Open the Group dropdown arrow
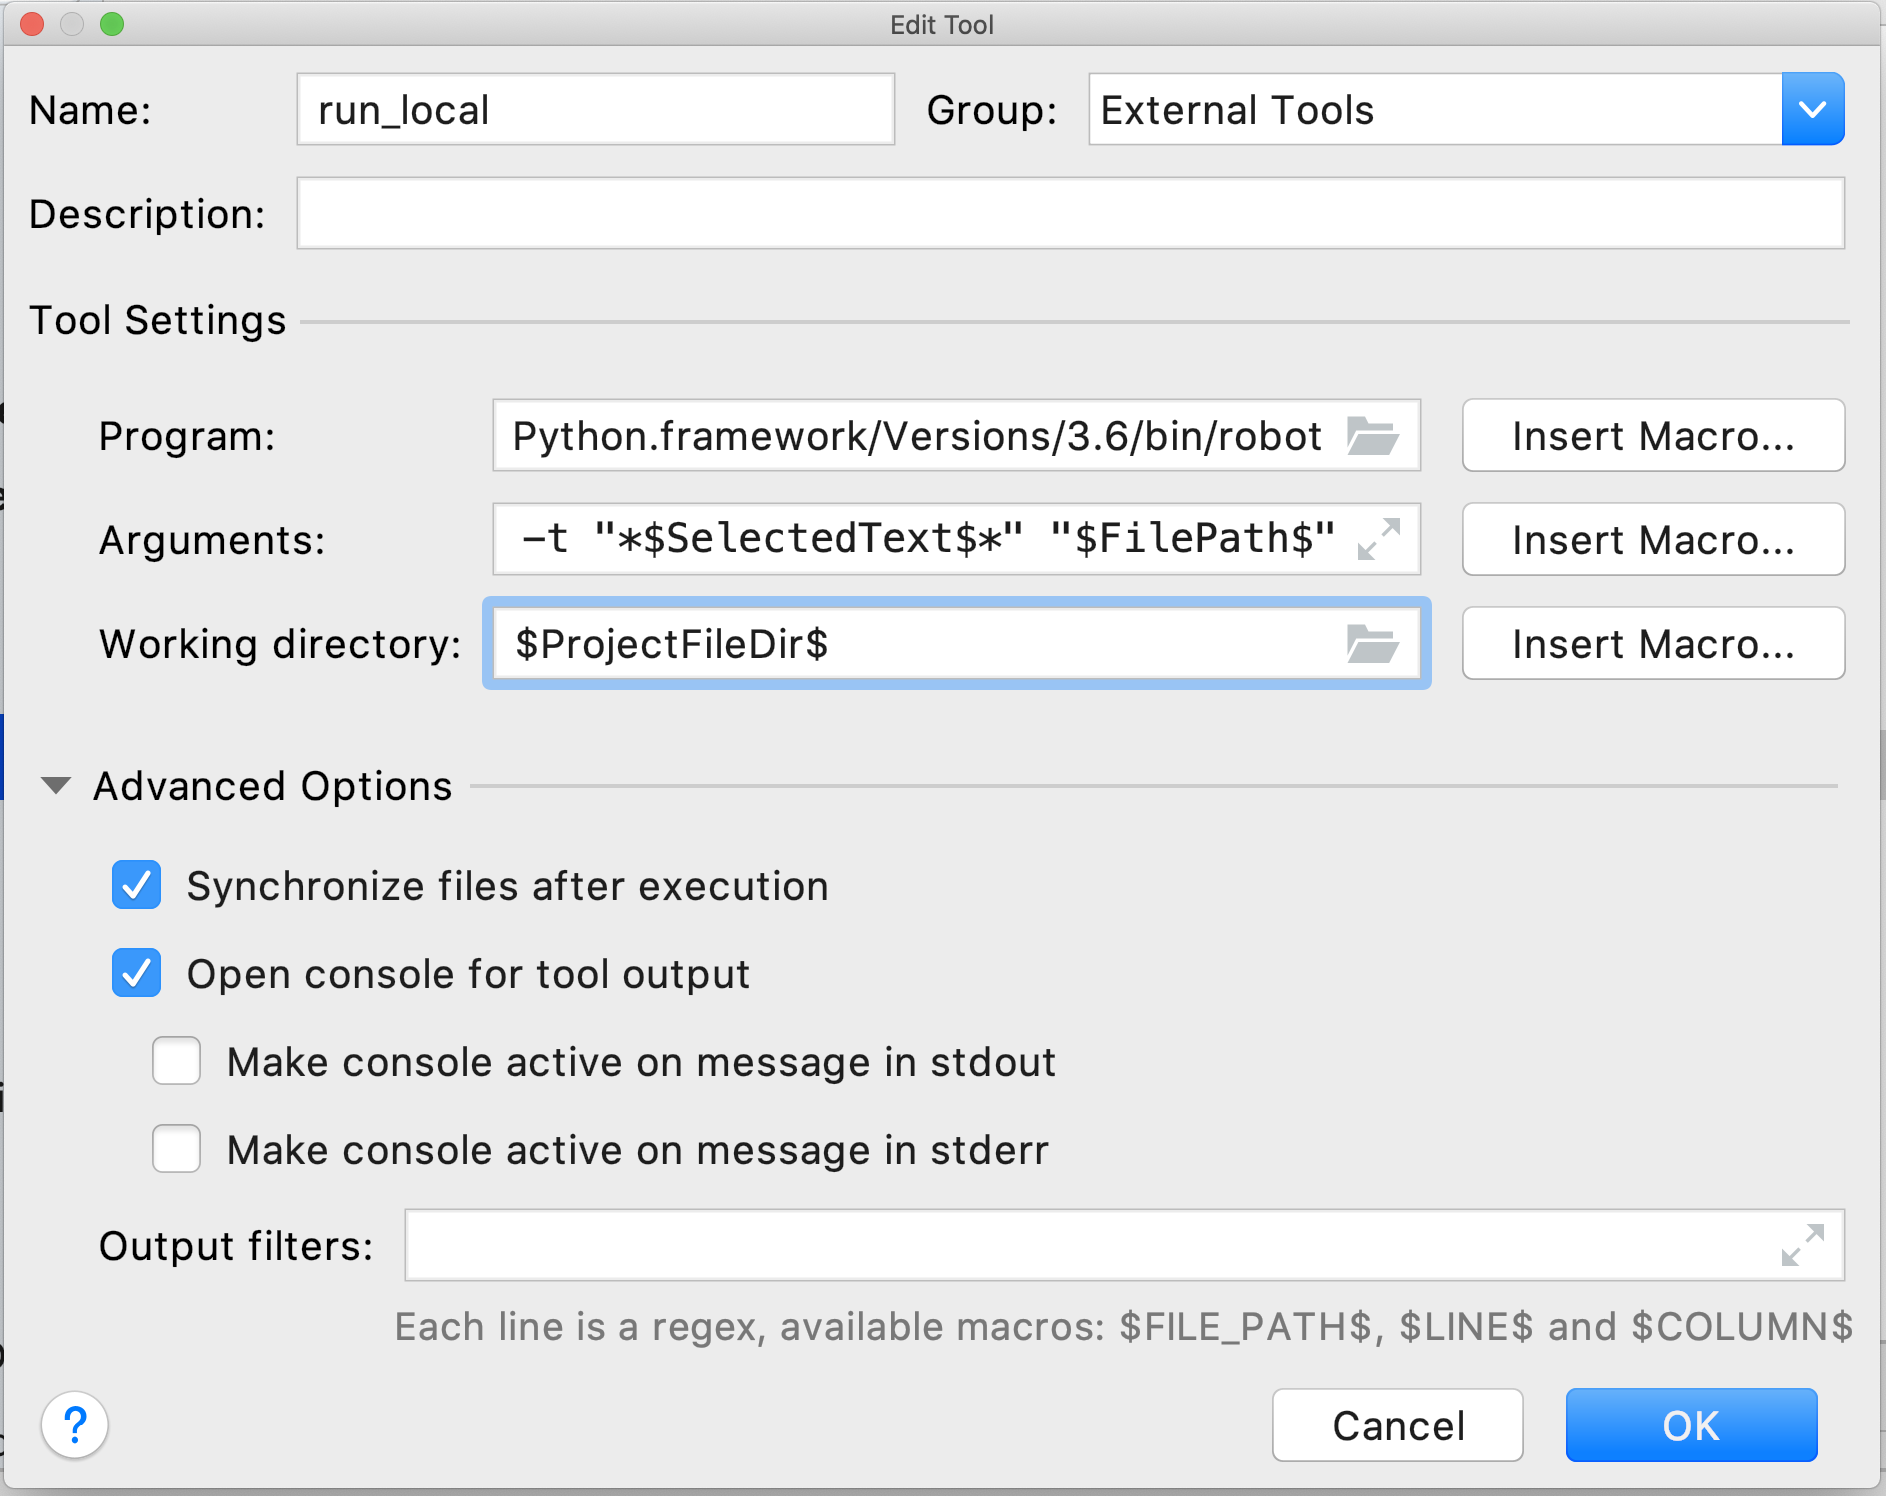 tap(1812, 109)
